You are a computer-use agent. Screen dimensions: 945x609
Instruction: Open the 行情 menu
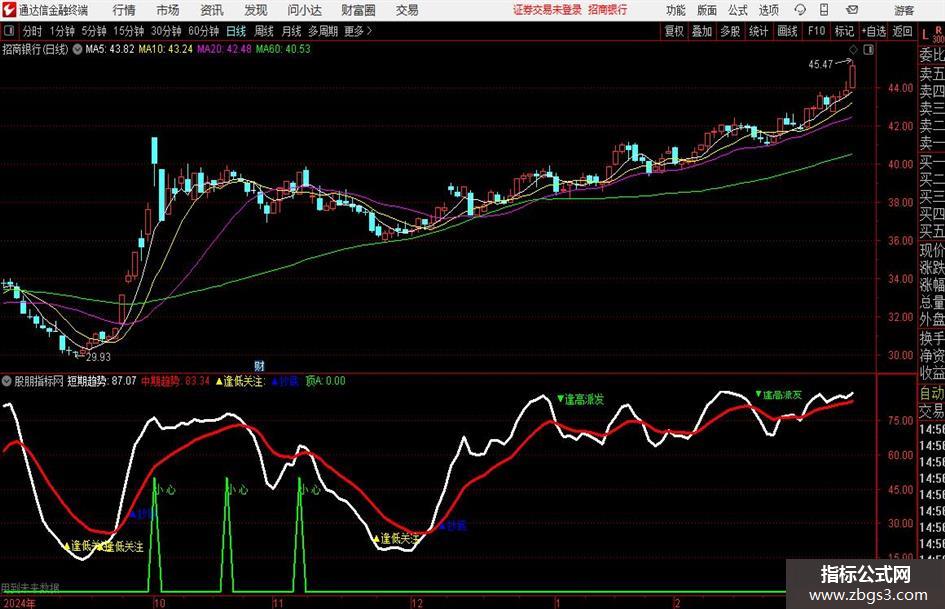pos(124,10)
